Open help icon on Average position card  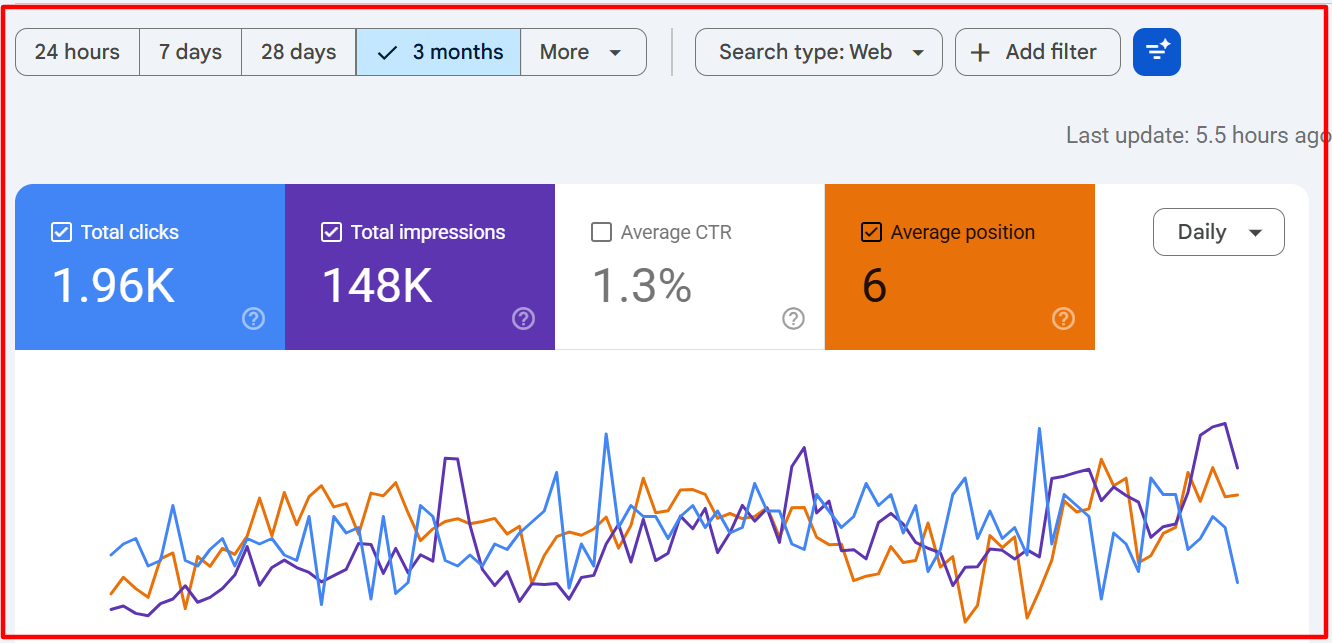click(x=1064, y=318)
